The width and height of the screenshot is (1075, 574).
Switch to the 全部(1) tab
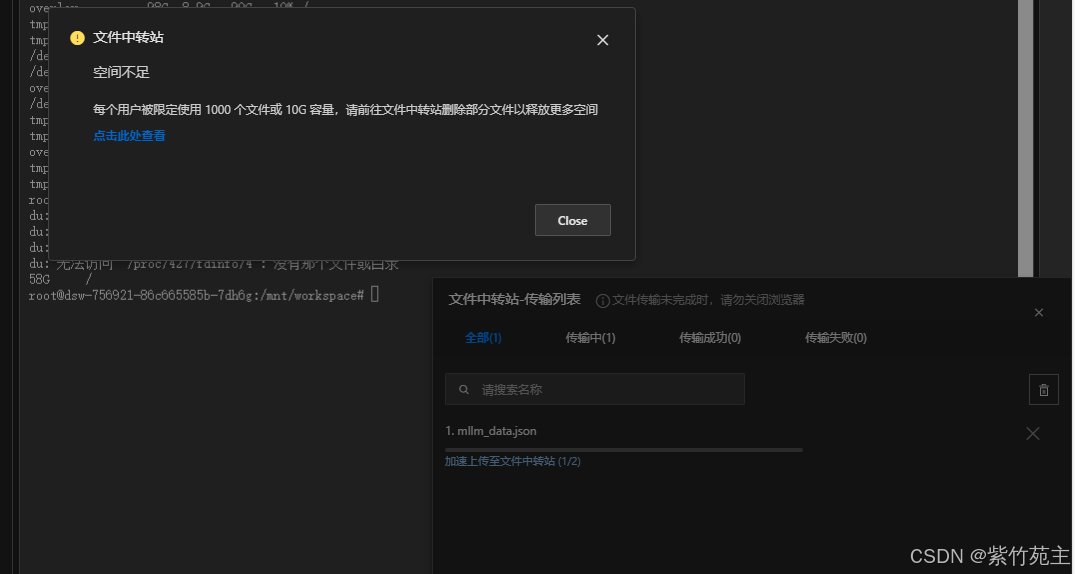(483, 337)
